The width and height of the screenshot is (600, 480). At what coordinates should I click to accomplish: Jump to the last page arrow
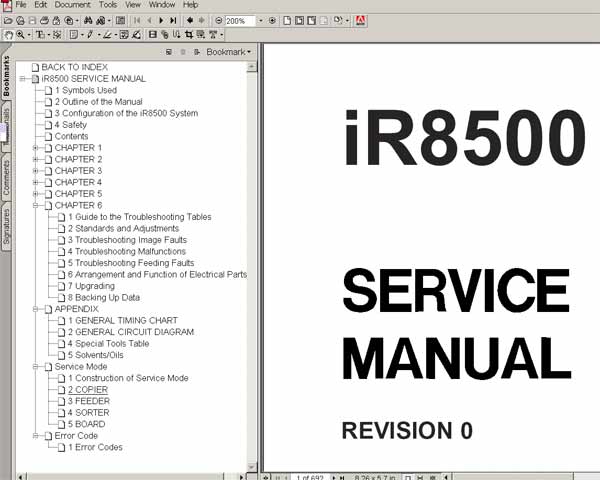[173, 20]
